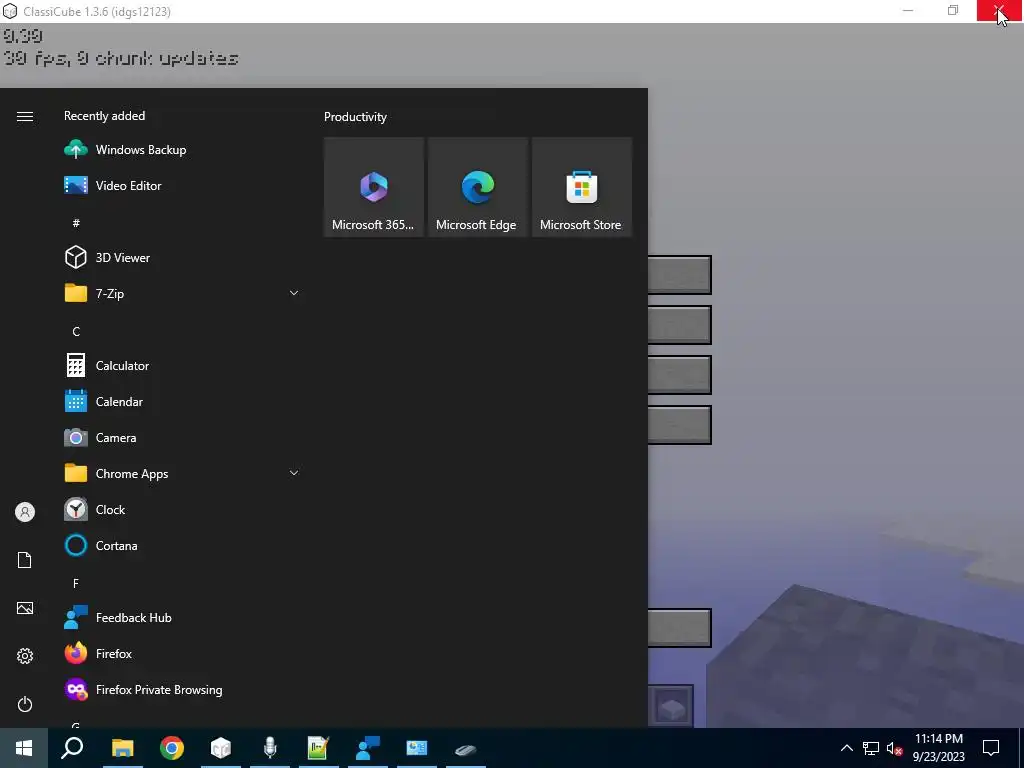Image resolution: width=1024 pixels, height=768 pixels.
Task: Click the 'Recently added' heading
Action: [104, 116]
